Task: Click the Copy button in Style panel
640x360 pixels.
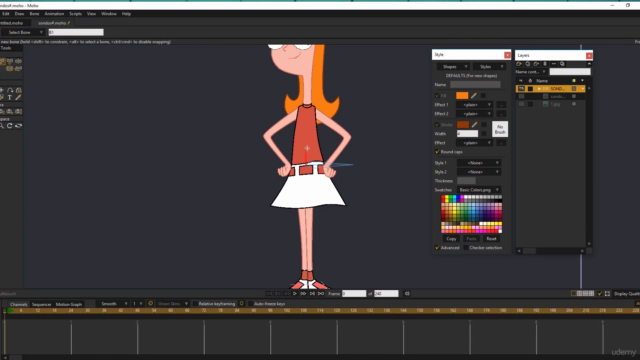Action: pyautogui.click(x=451, y=239)
